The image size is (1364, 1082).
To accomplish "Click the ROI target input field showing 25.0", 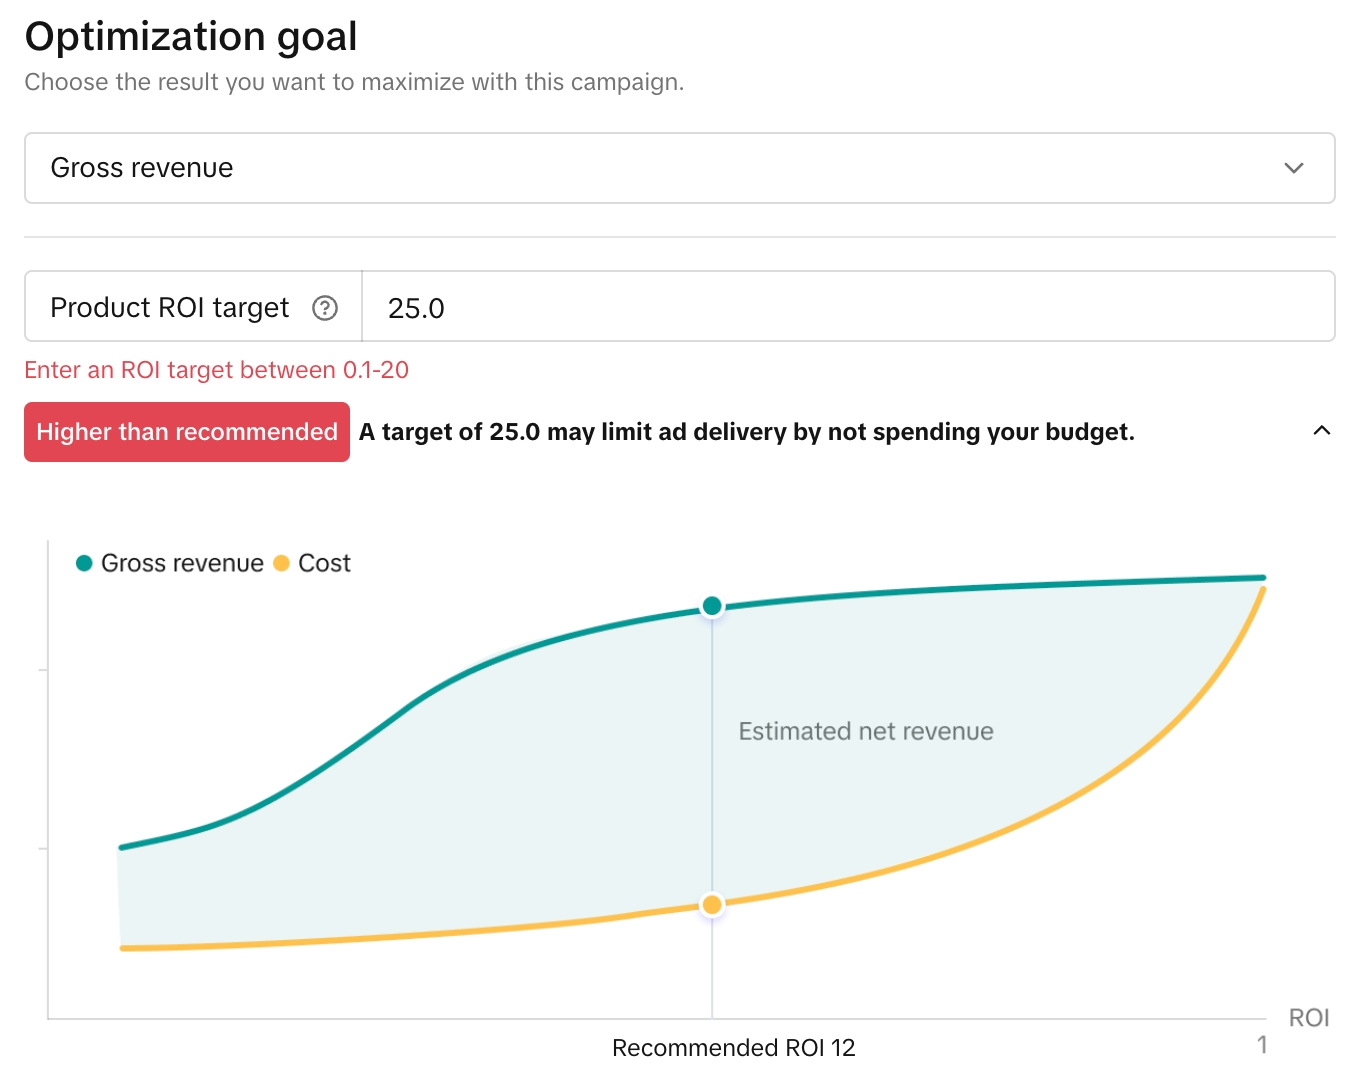I will 847,307.
